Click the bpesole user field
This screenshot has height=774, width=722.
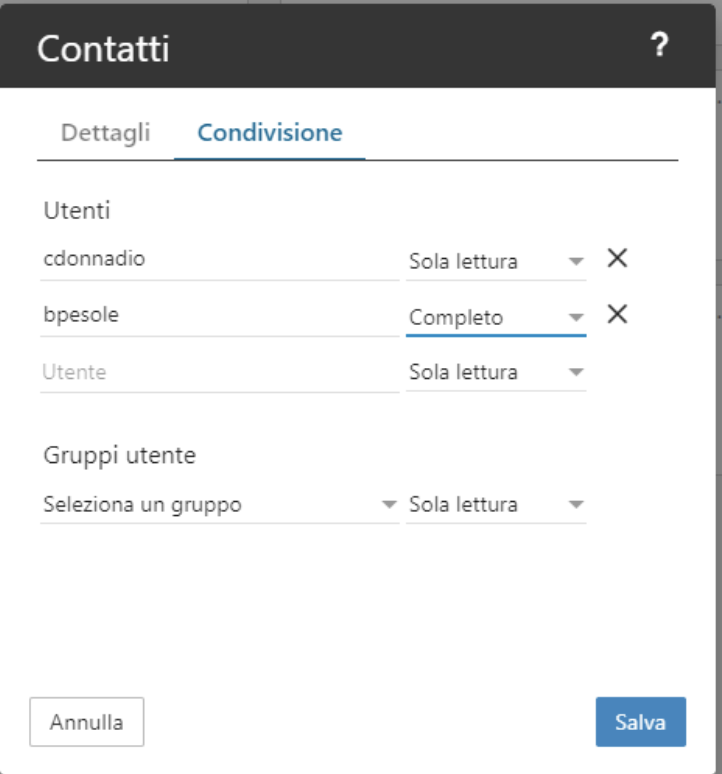point(220,315)
